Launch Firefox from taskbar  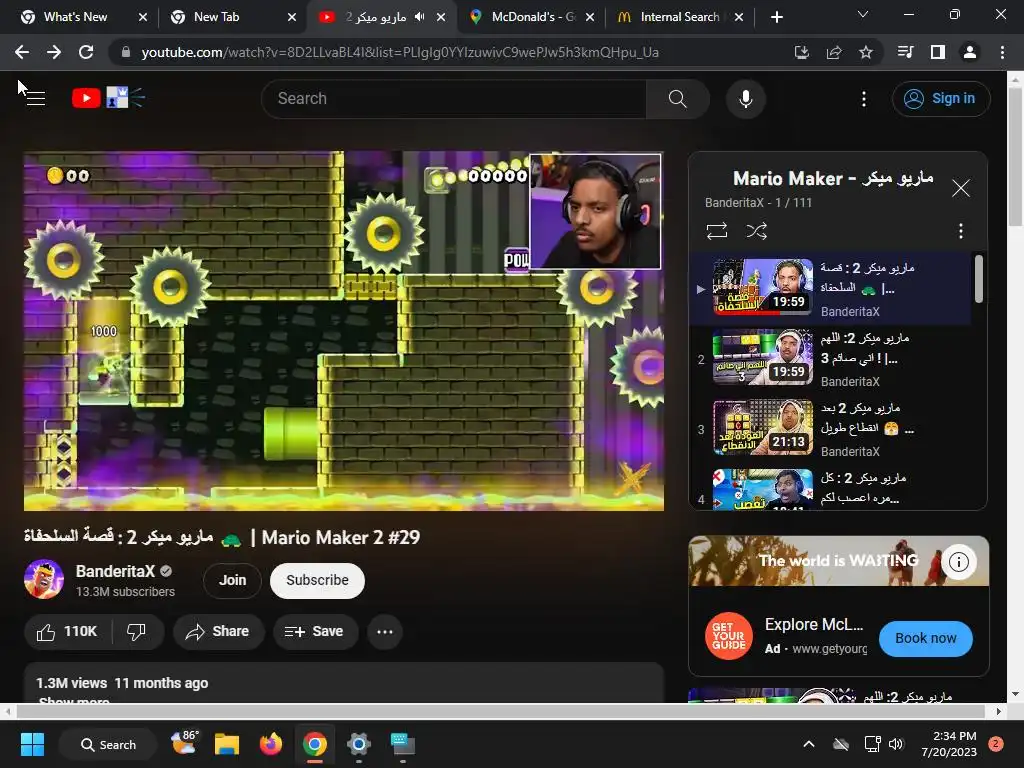(270, 744)
